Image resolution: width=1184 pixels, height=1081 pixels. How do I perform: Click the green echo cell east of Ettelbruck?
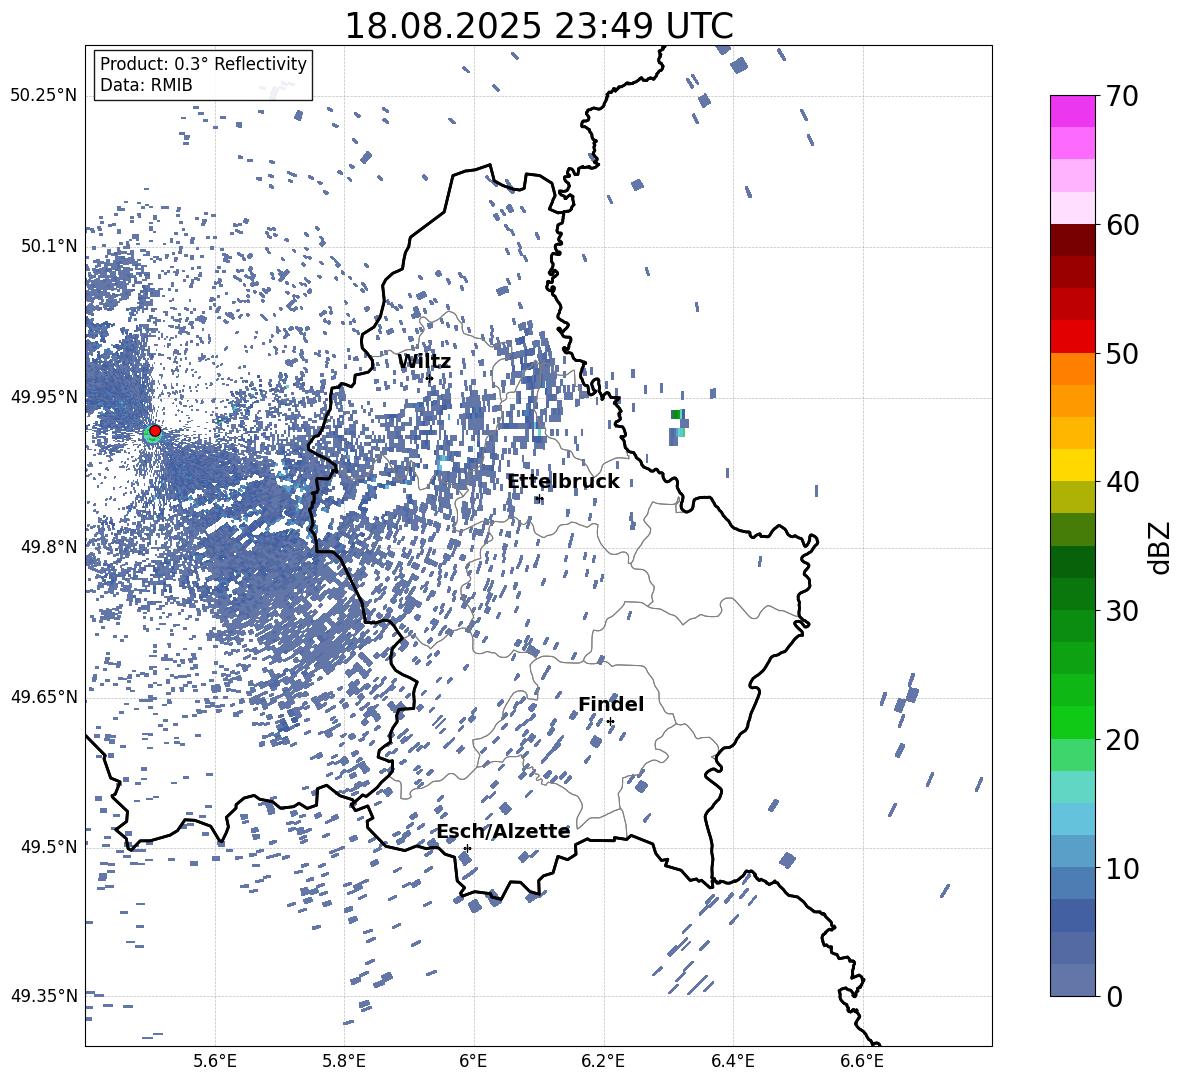[x=676, y=414]
